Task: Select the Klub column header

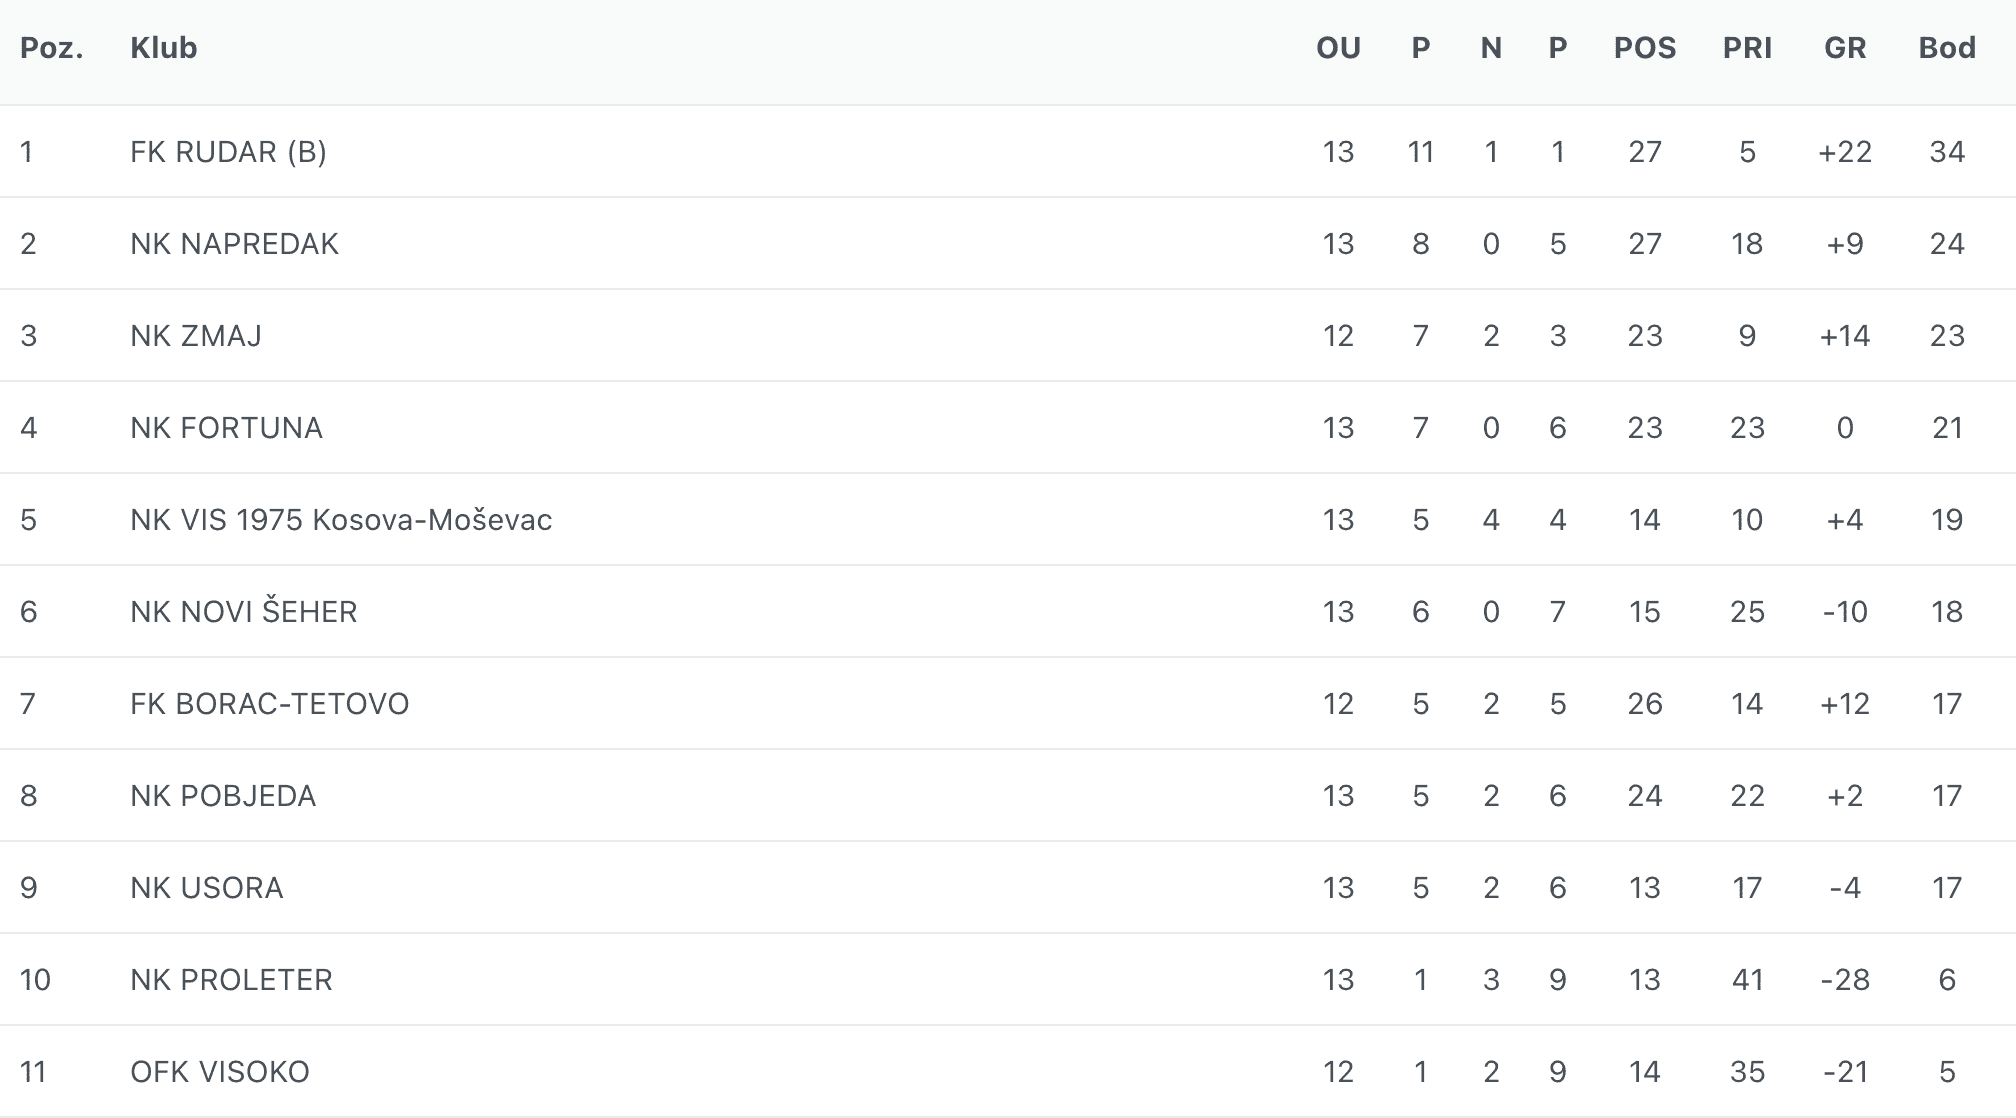Action: point(164,48)
